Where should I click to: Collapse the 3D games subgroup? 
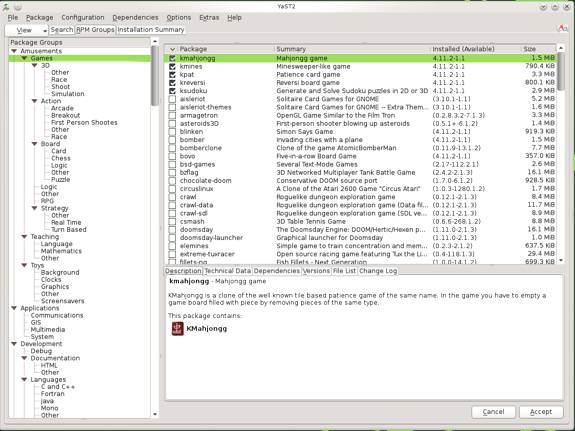tap(34, 65)
